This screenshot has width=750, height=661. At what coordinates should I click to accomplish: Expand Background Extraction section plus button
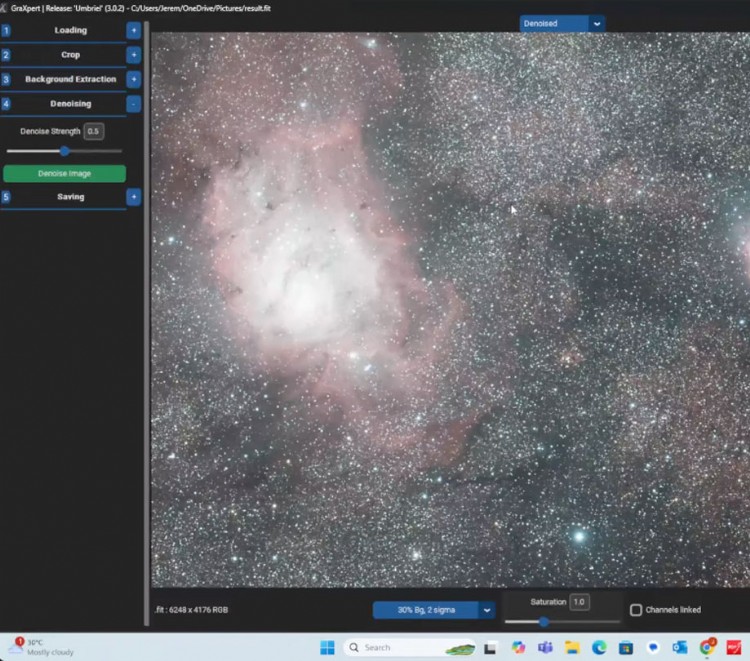click(x=134, y=79)
